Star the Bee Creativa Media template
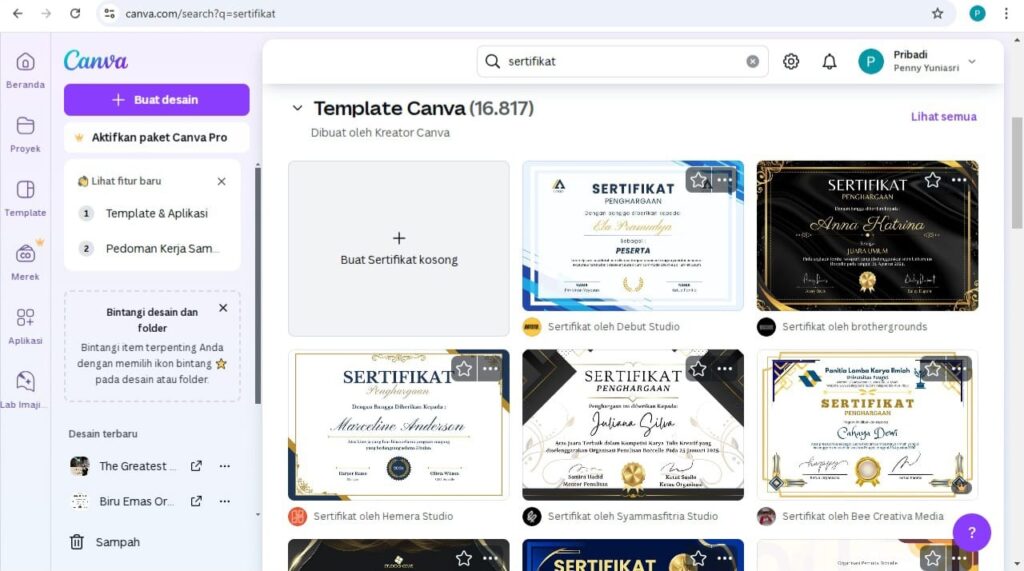This screenshot has height=571, width=1024. (x=933, y=369)
